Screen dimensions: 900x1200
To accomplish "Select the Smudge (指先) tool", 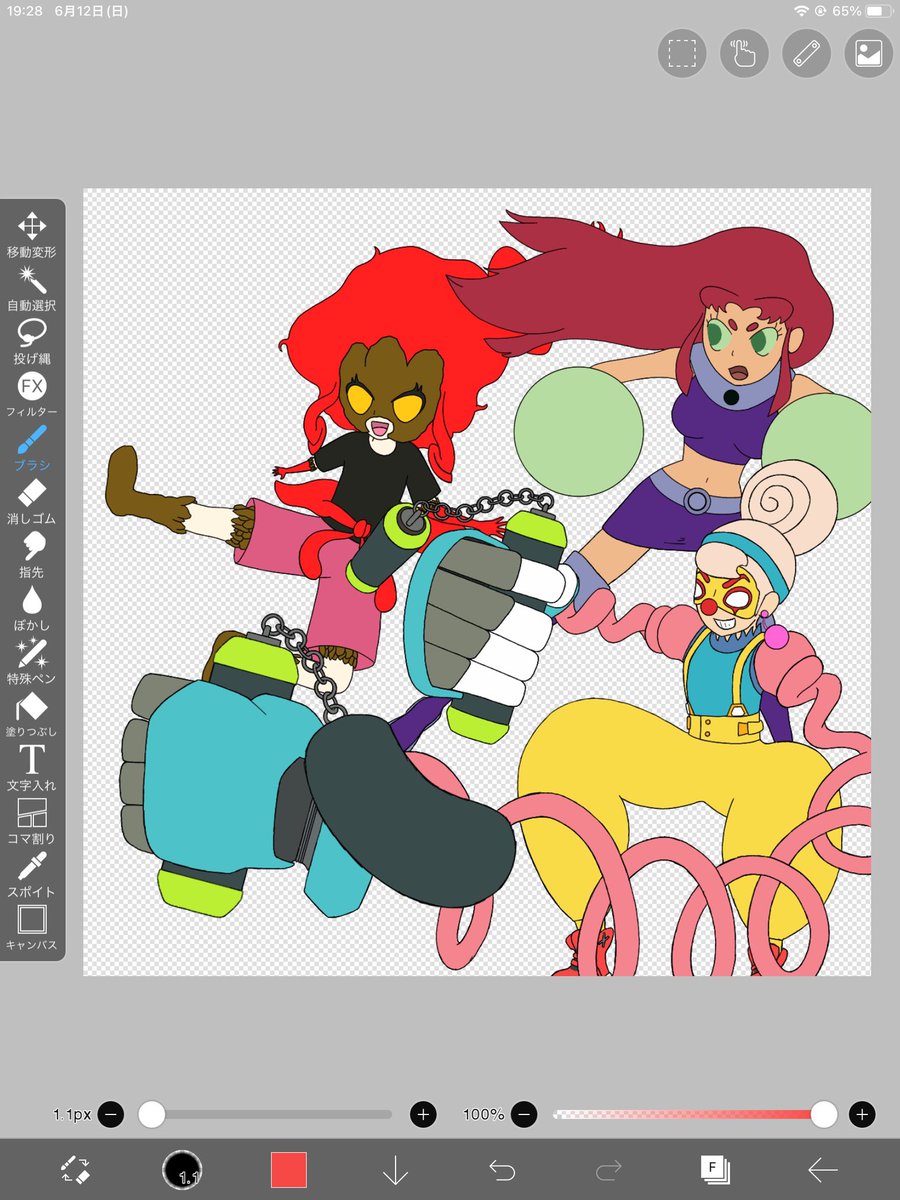I will (x=32, y=555).
